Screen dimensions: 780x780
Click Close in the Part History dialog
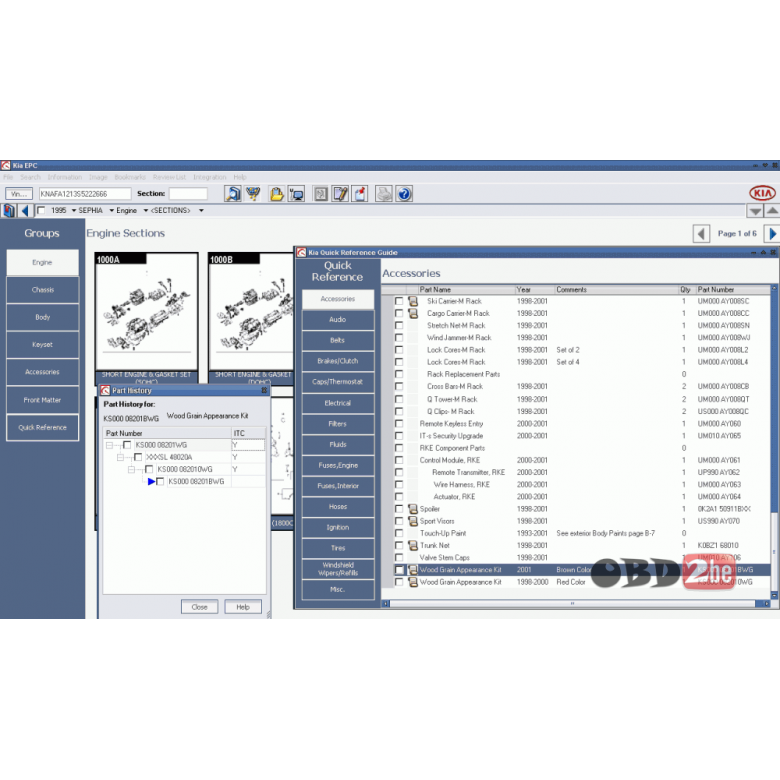tap(199, 607)
